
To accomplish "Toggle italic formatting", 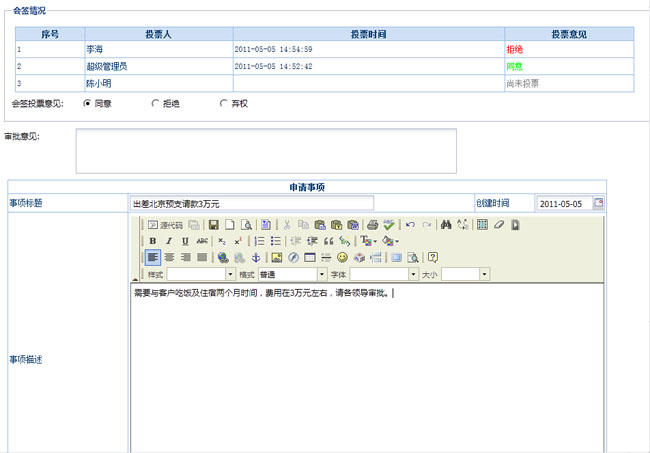I will (169, 241).
